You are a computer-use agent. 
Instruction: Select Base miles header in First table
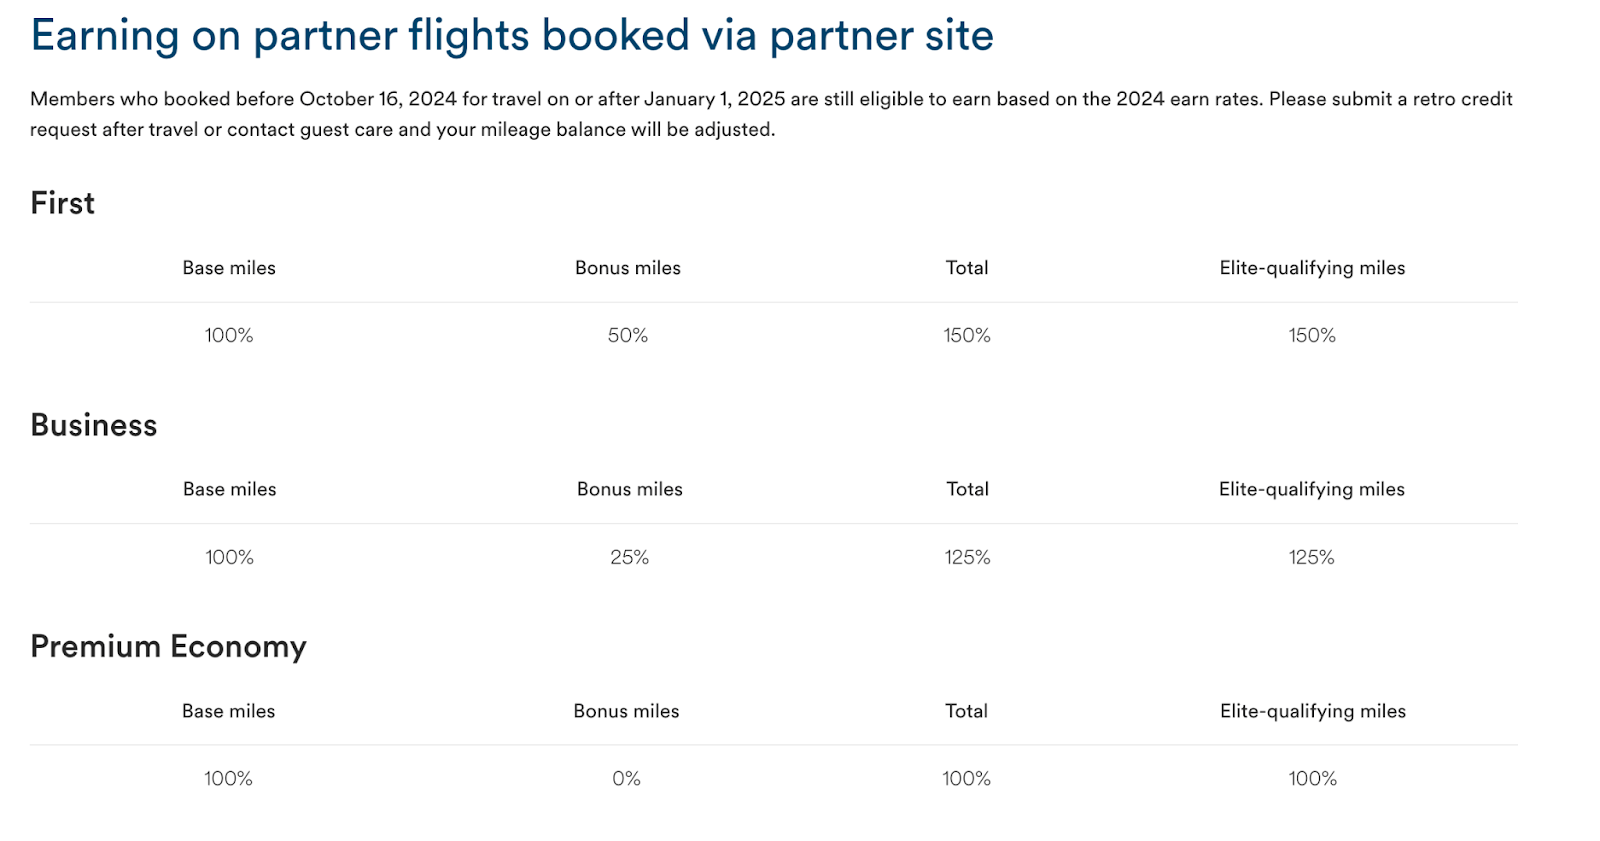click(x=229, y=268)
